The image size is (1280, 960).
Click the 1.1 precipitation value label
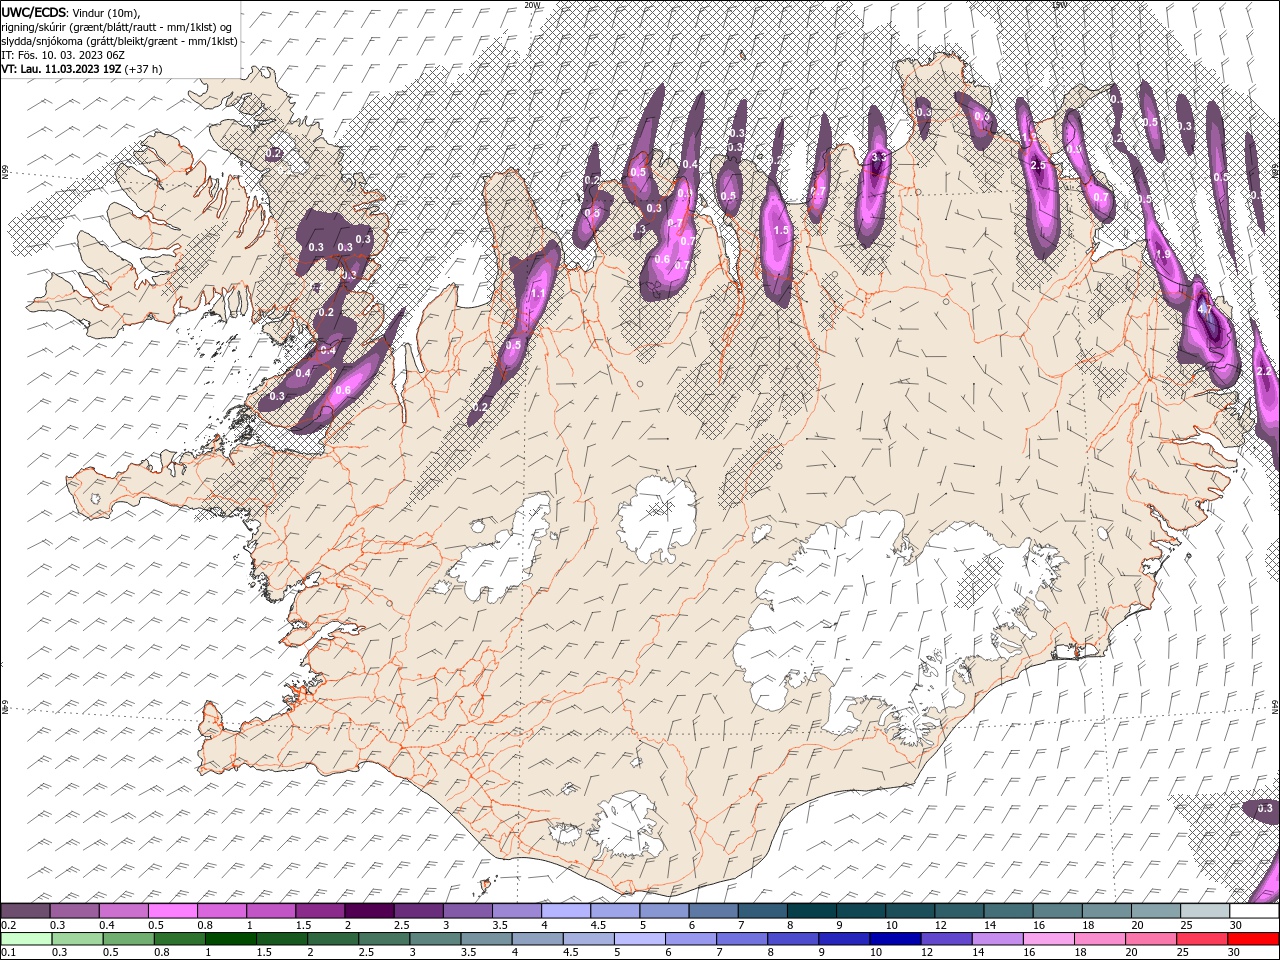pos(537,294)
